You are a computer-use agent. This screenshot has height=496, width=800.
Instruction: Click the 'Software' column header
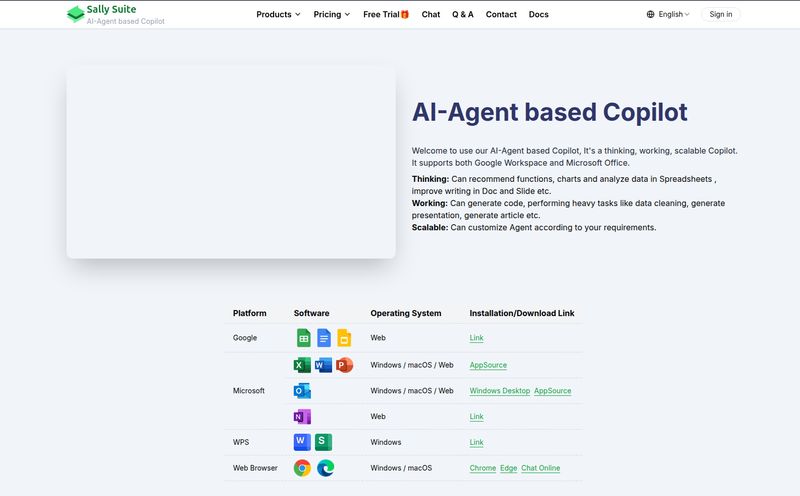(311, 313)
